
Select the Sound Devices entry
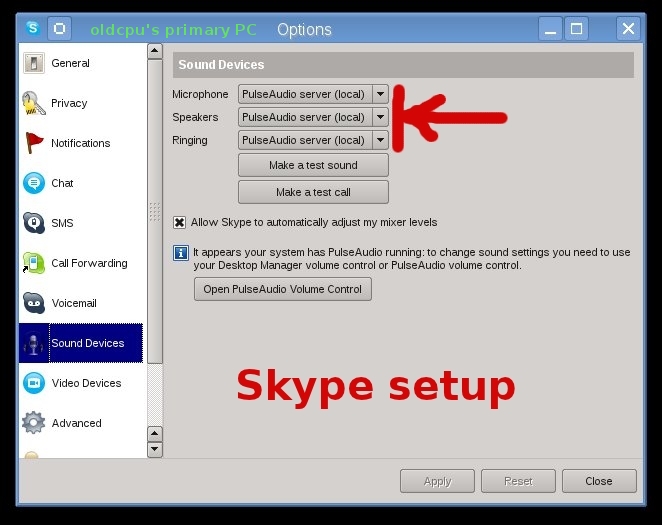[x=81, y=343]
